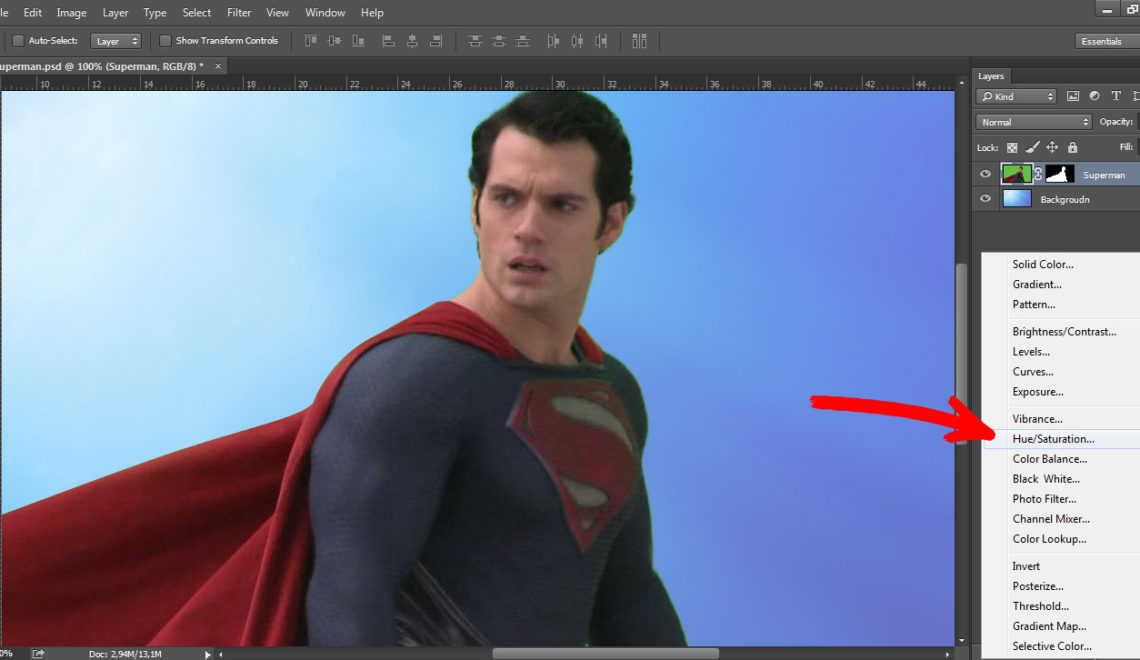The height and width of the screenshot is (660, 1140).
Task: Filter layers by adjustment layer icon
Action: pos(1094,96)
